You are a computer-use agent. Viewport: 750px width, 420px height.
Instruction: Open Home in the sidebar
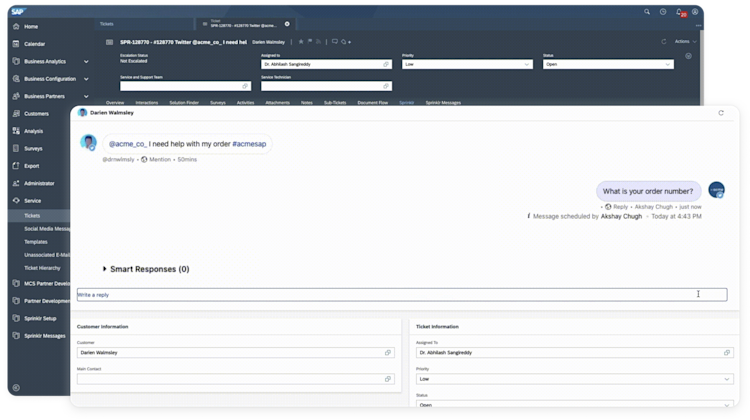coord(31,27)
